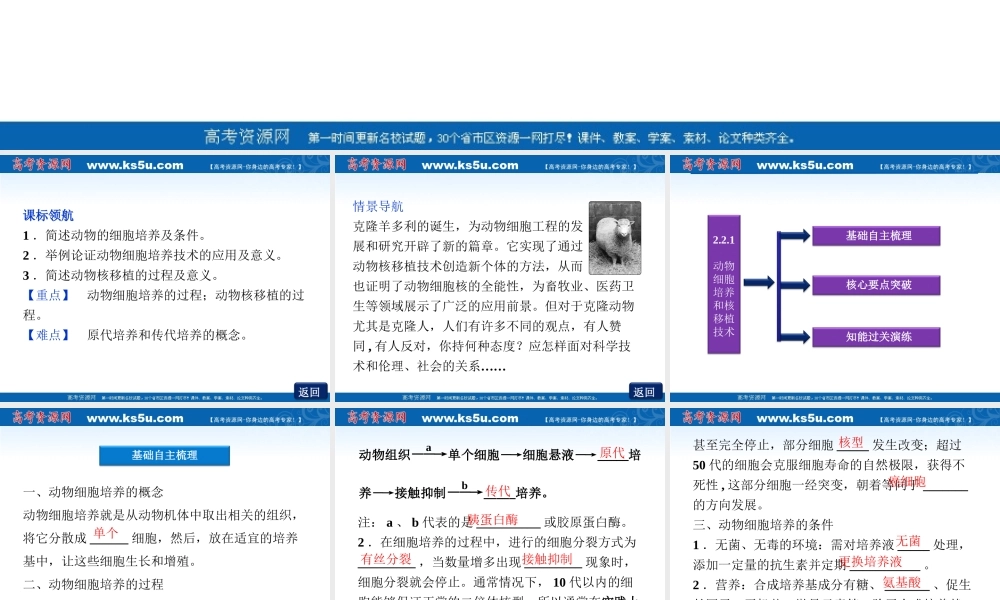Click the 课标领航 heading

pos(48,216)
